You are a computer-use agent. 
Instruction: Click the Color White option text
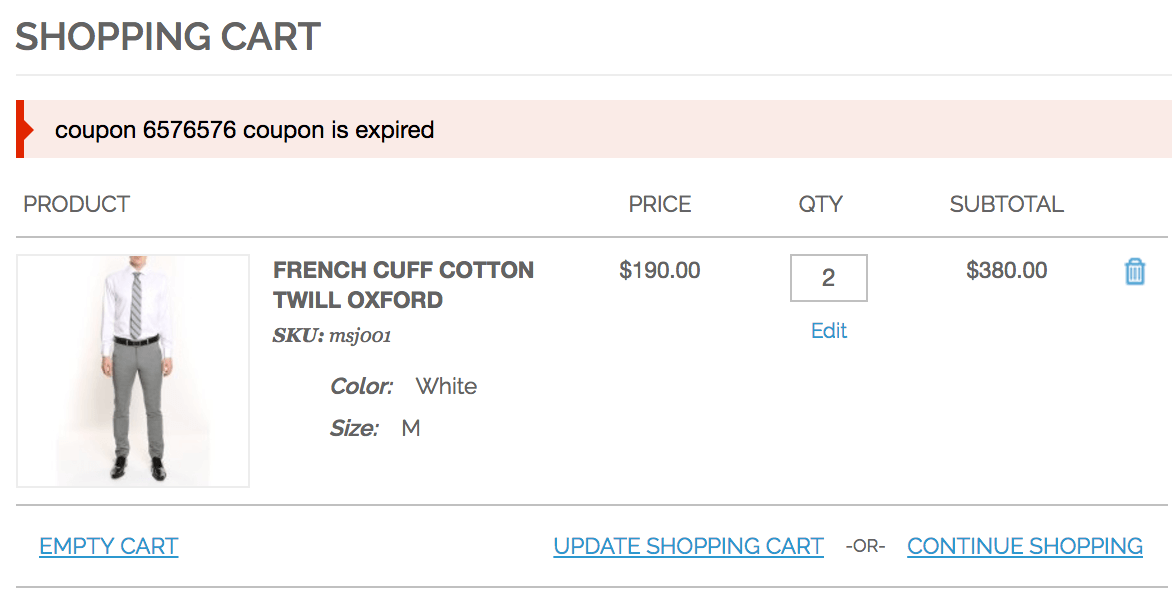pos(403,387)
